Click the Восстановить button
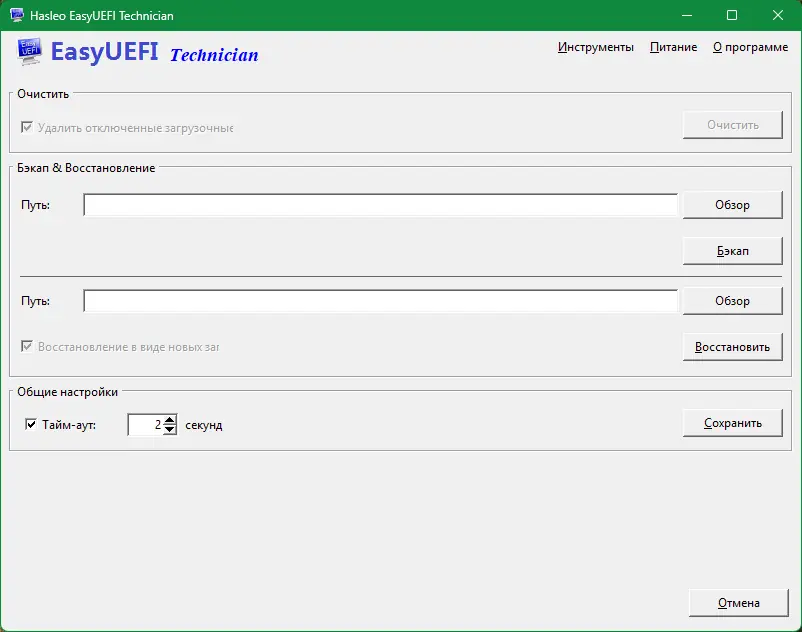This screenshot has height=632, width=802. click(x=732, y=347)
